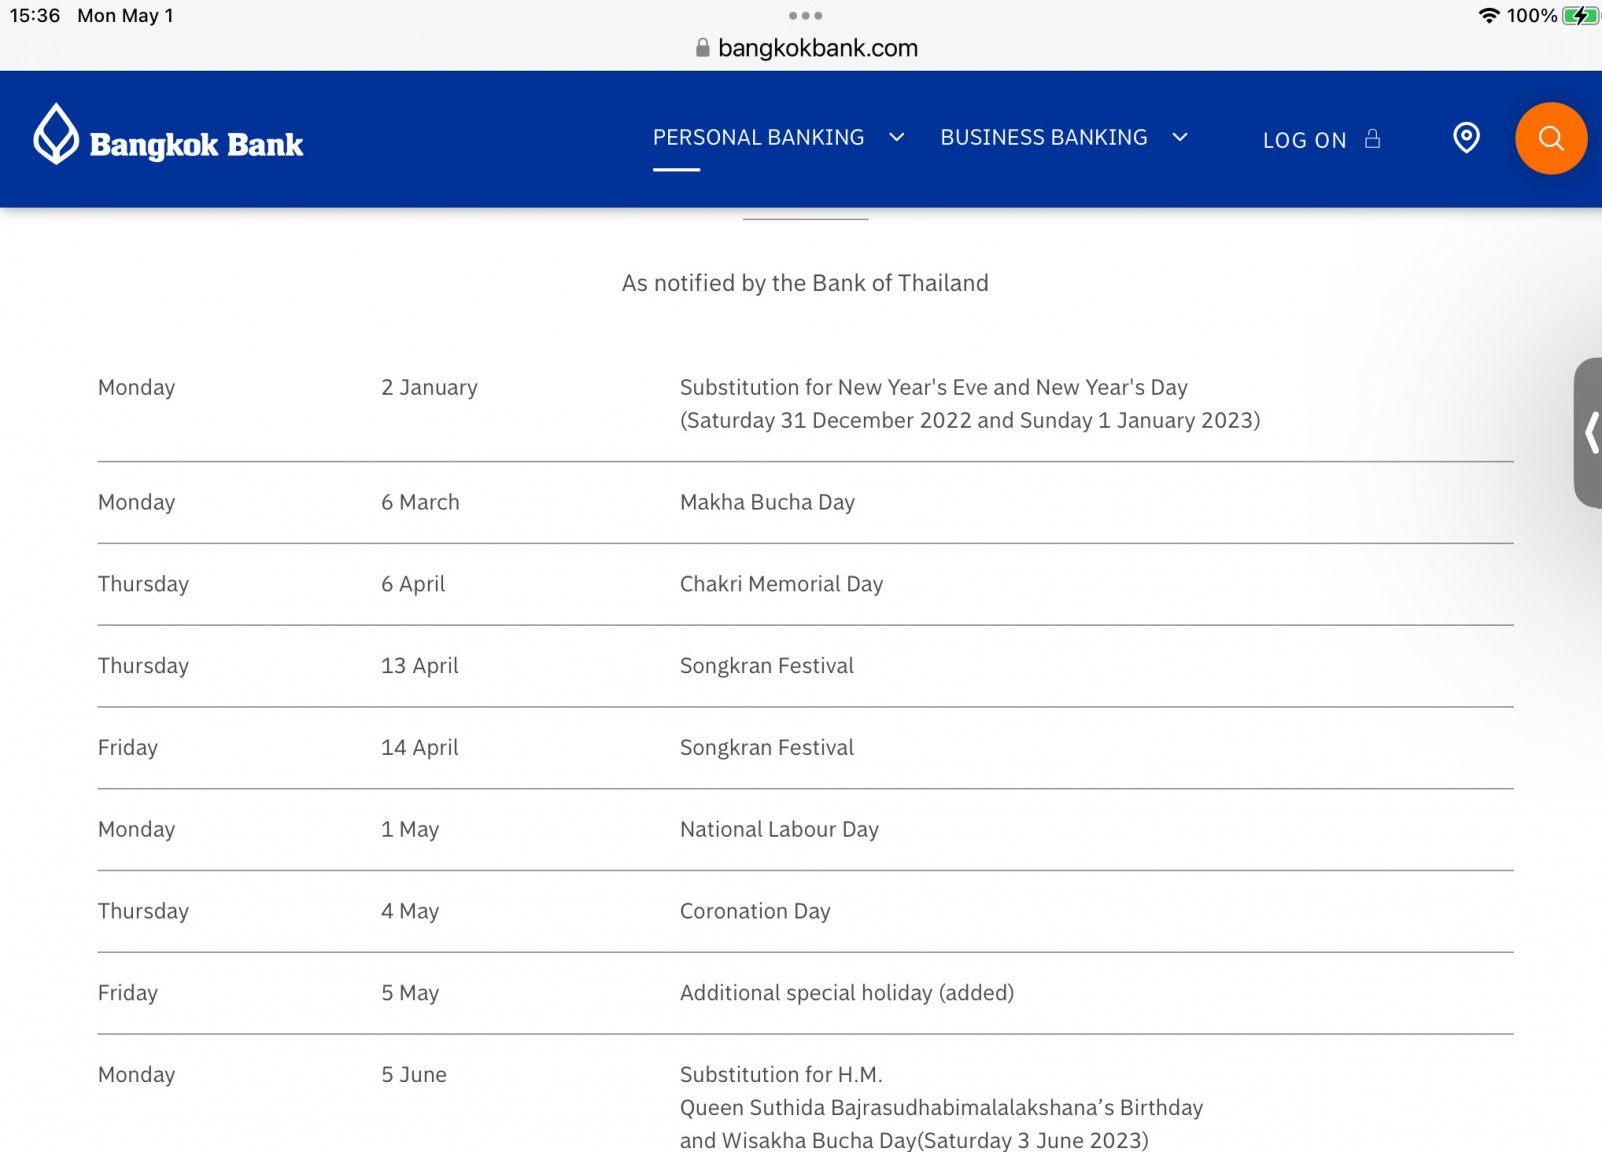Screen dimensions: 1602x1152
Task: Click 'Substitution for New Year's Eve' description
Action: 934,387
